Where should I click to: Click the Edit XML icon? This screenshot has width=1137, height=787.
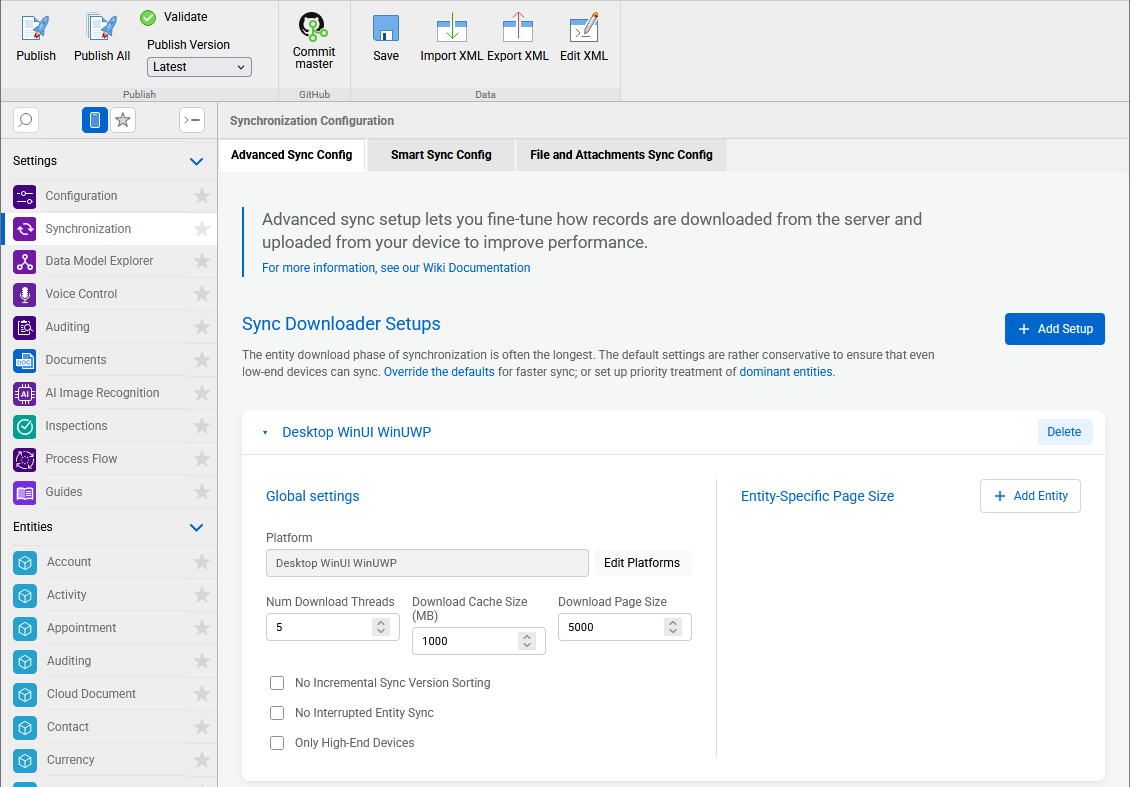coord(584,28)
